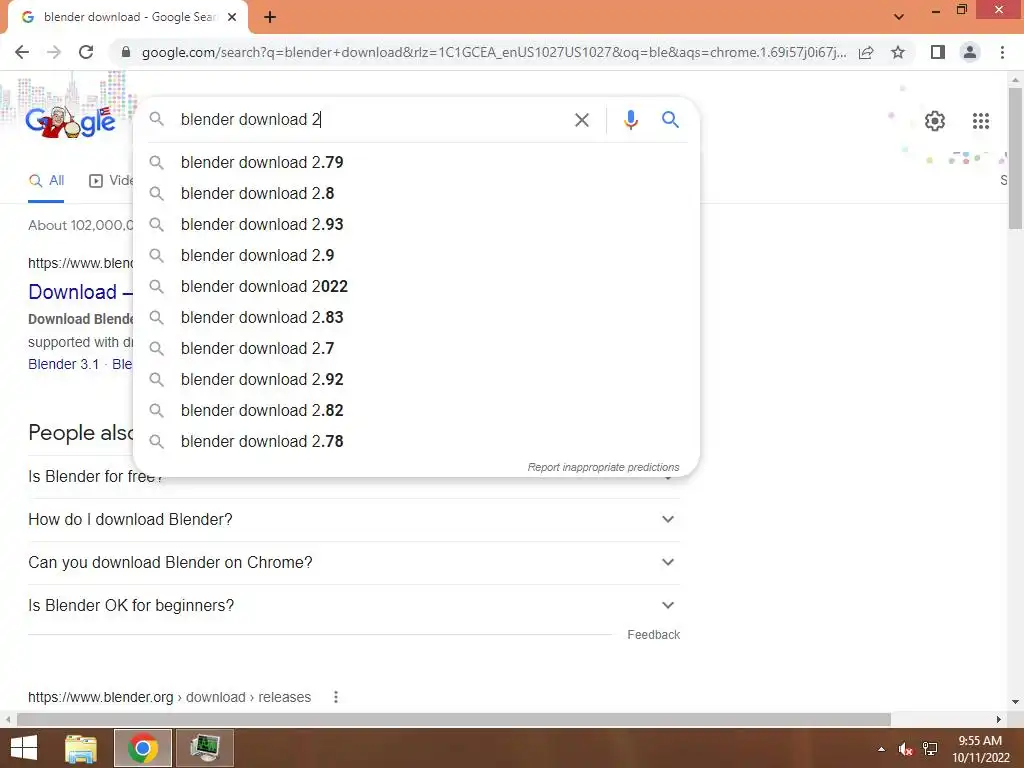Click the horizontal scrollbar right arrow

coord(999,720)
